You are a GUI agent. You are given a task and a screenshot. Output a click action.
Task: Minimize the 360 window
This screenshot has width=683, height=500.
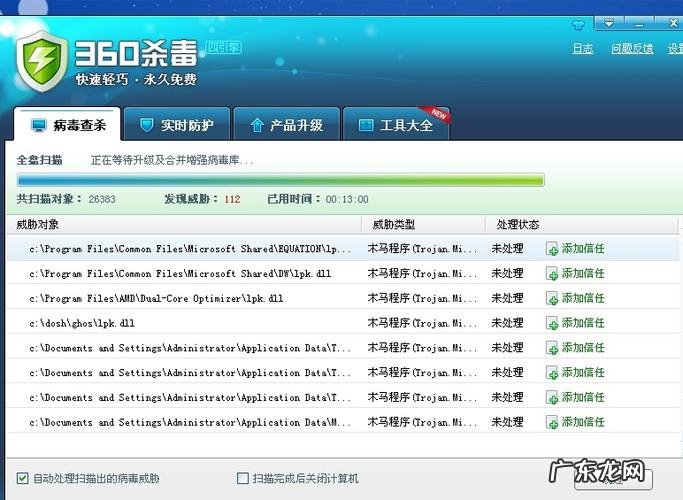click(639, 23)
